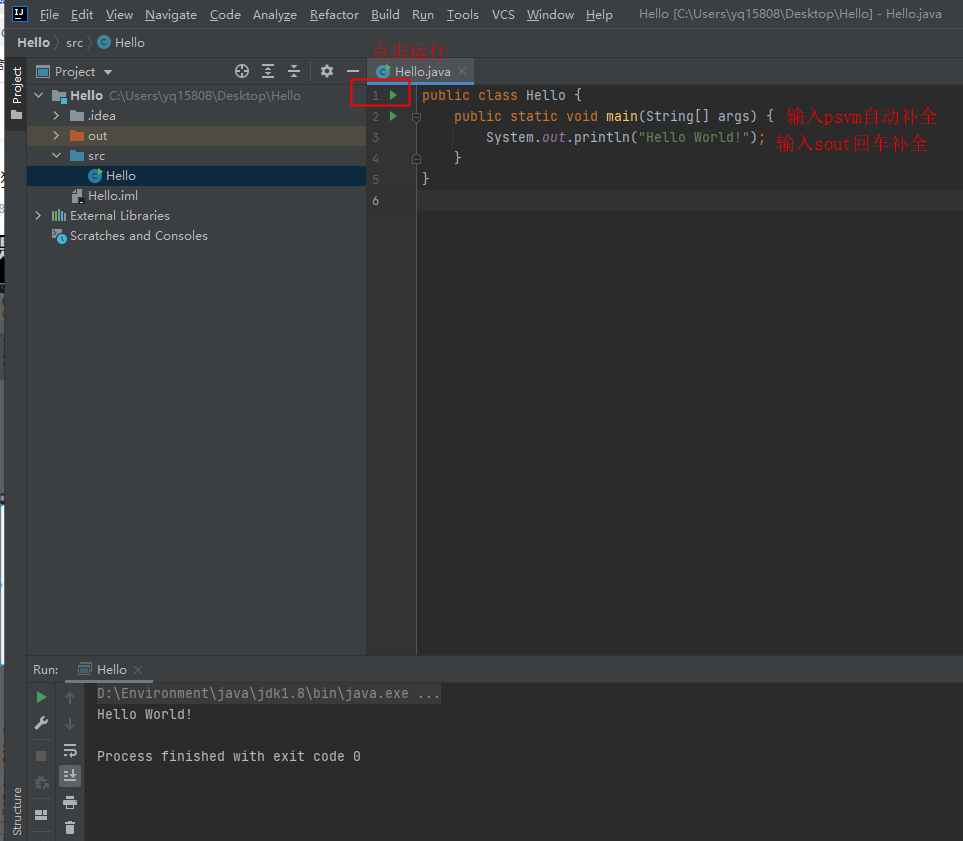This screenshot has height=841, width=963.
Task: Open the Window menu
Action: click(550, 14)
